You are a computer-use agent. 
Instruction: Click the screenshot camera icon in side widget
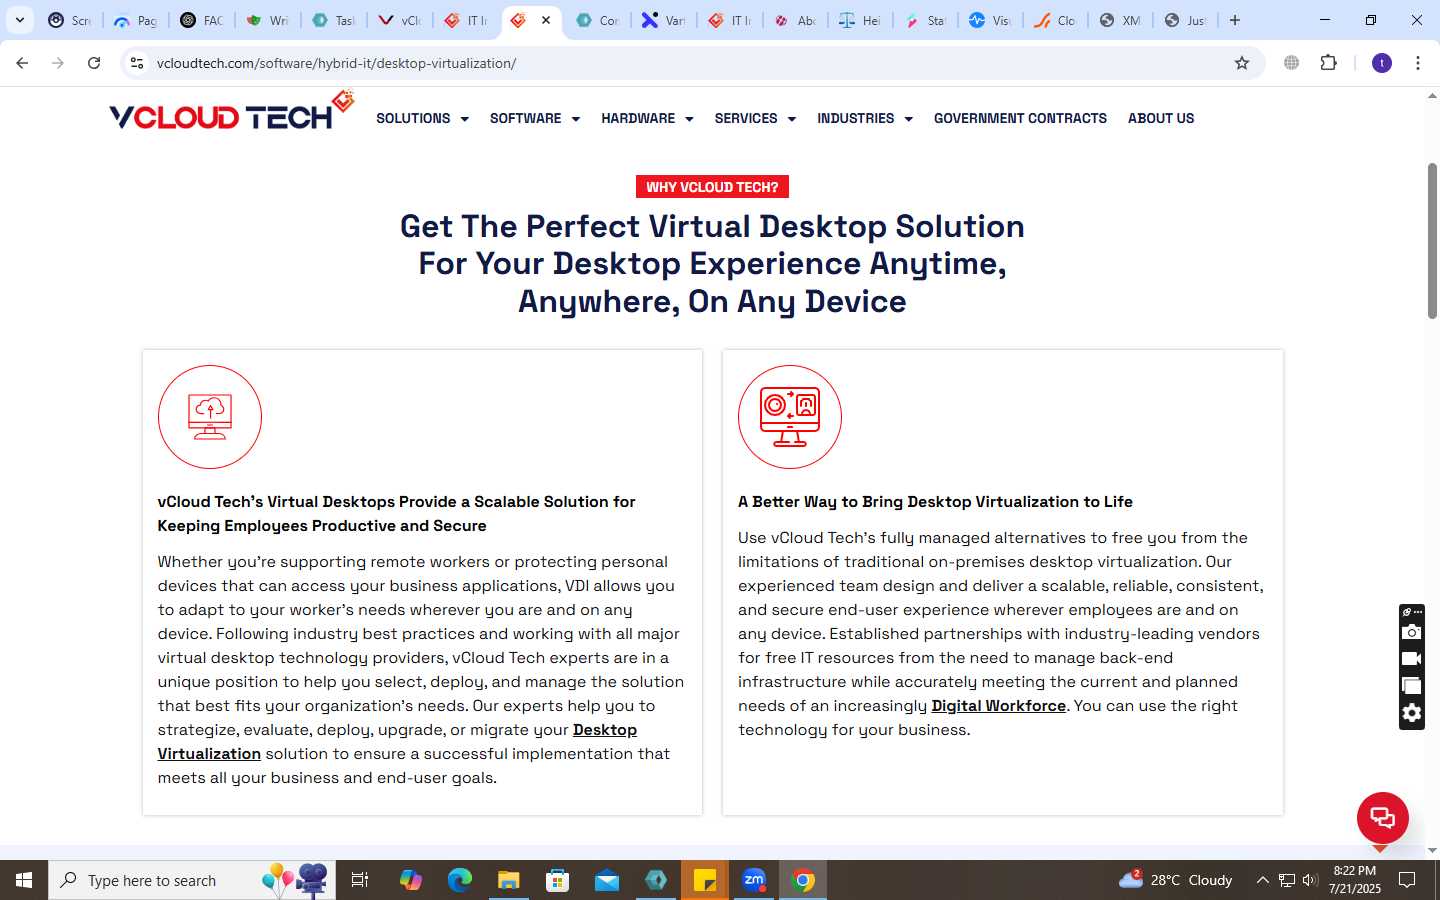point(1411,632)
